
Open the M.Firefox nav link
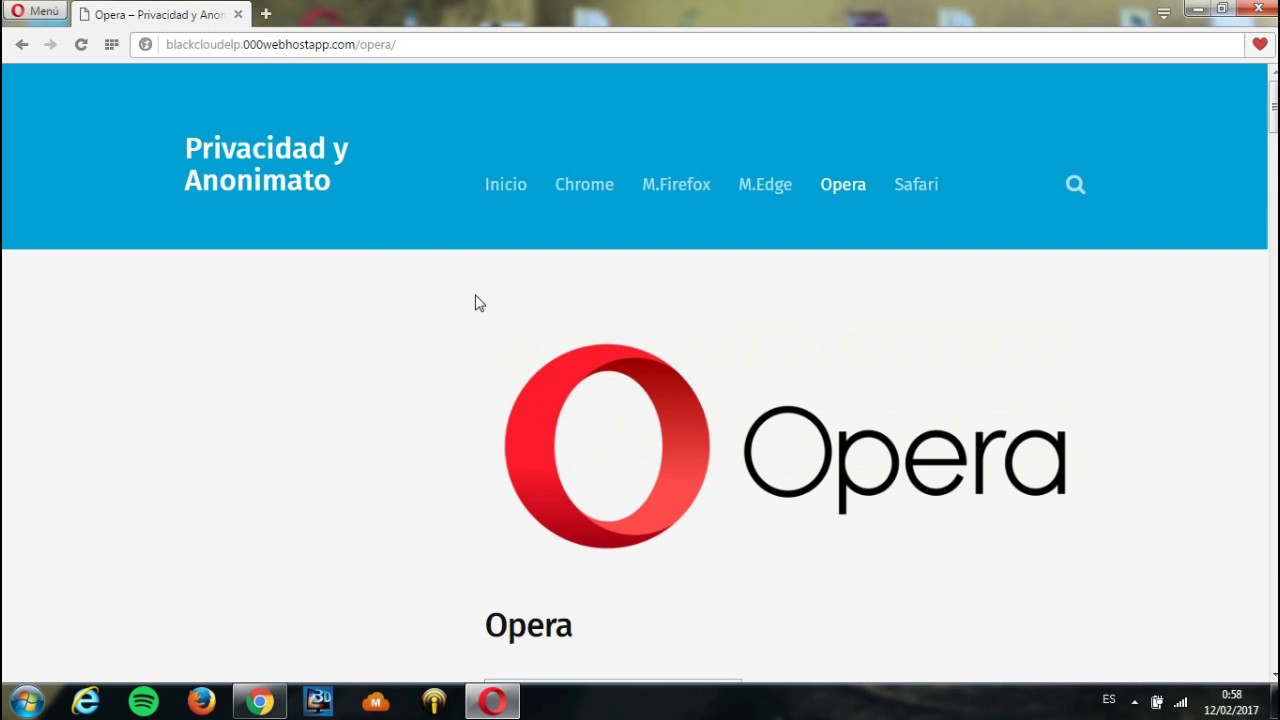click(676, 184)
